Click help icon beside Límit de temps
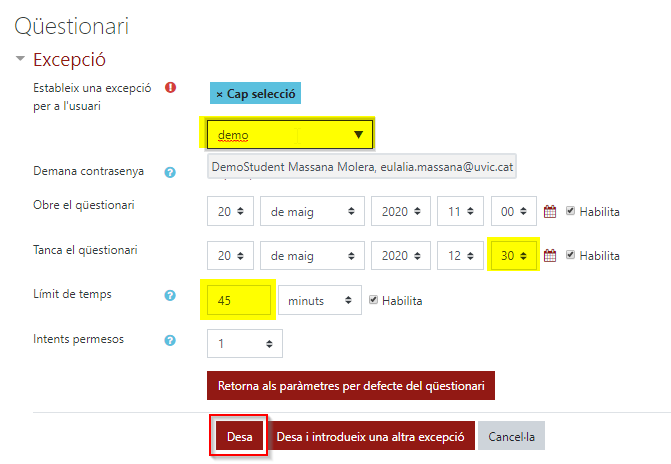Image resolution: width=671 pixels, height=464 pixels. point(170,296)
